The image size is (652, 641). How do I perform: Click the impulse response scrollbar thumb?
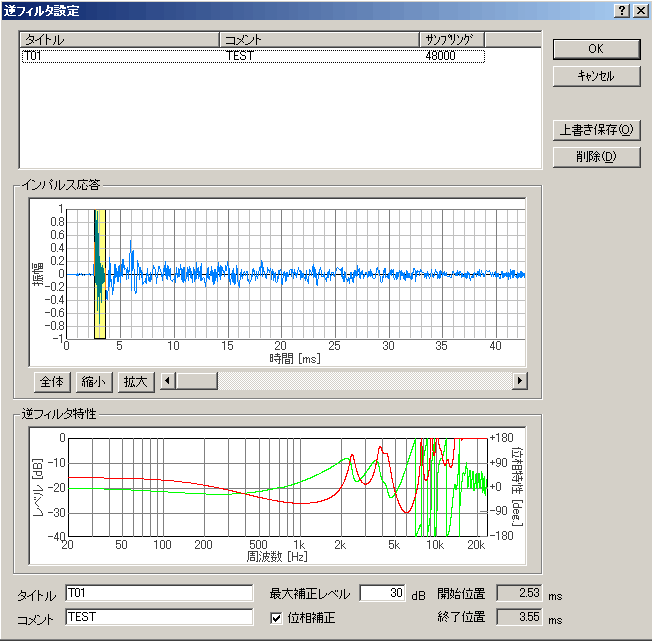pos(197,381)
